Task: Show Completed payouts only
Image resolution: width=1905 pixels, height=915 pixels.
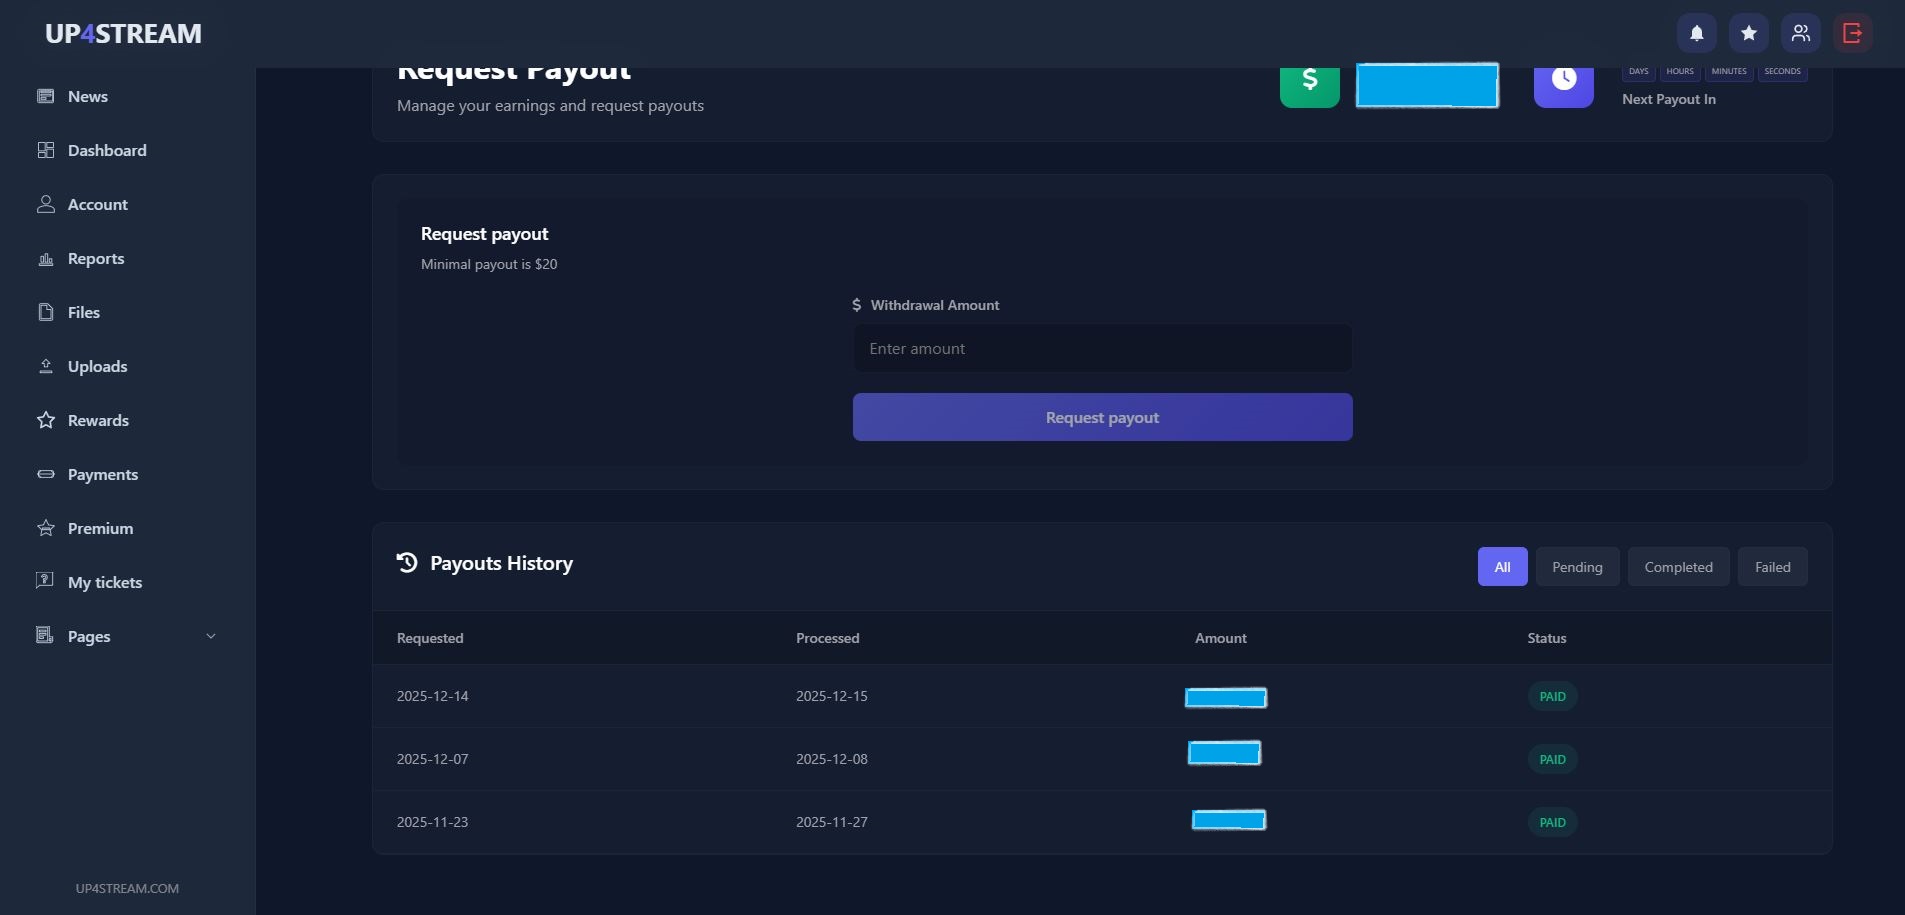Action: (1678, 567)
